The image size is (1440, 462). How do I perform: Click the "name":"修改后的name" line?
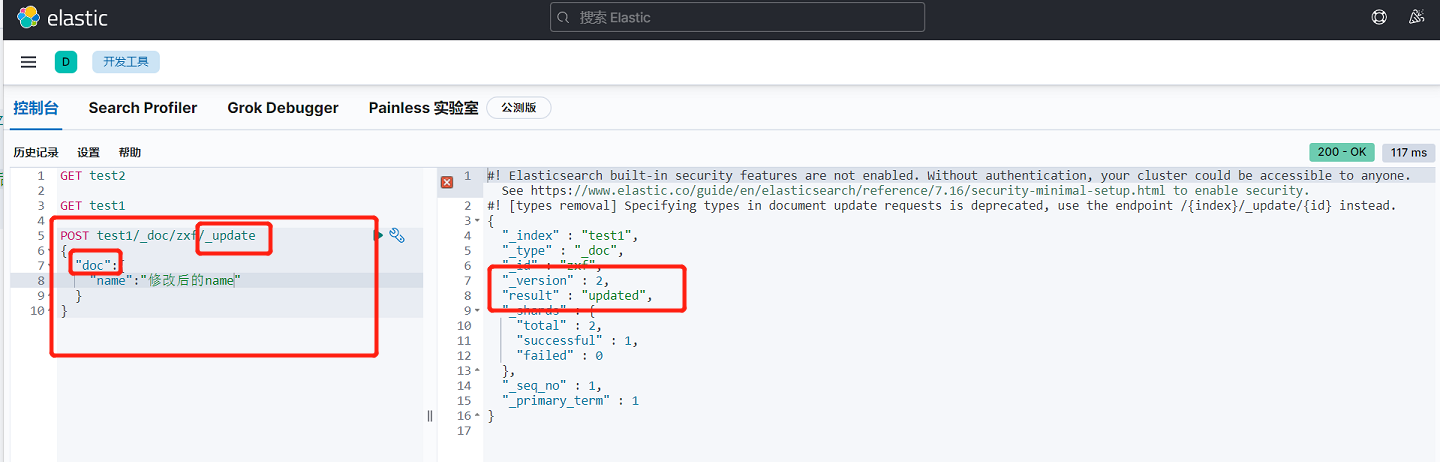pyautogui.click(x=165, y=280)
